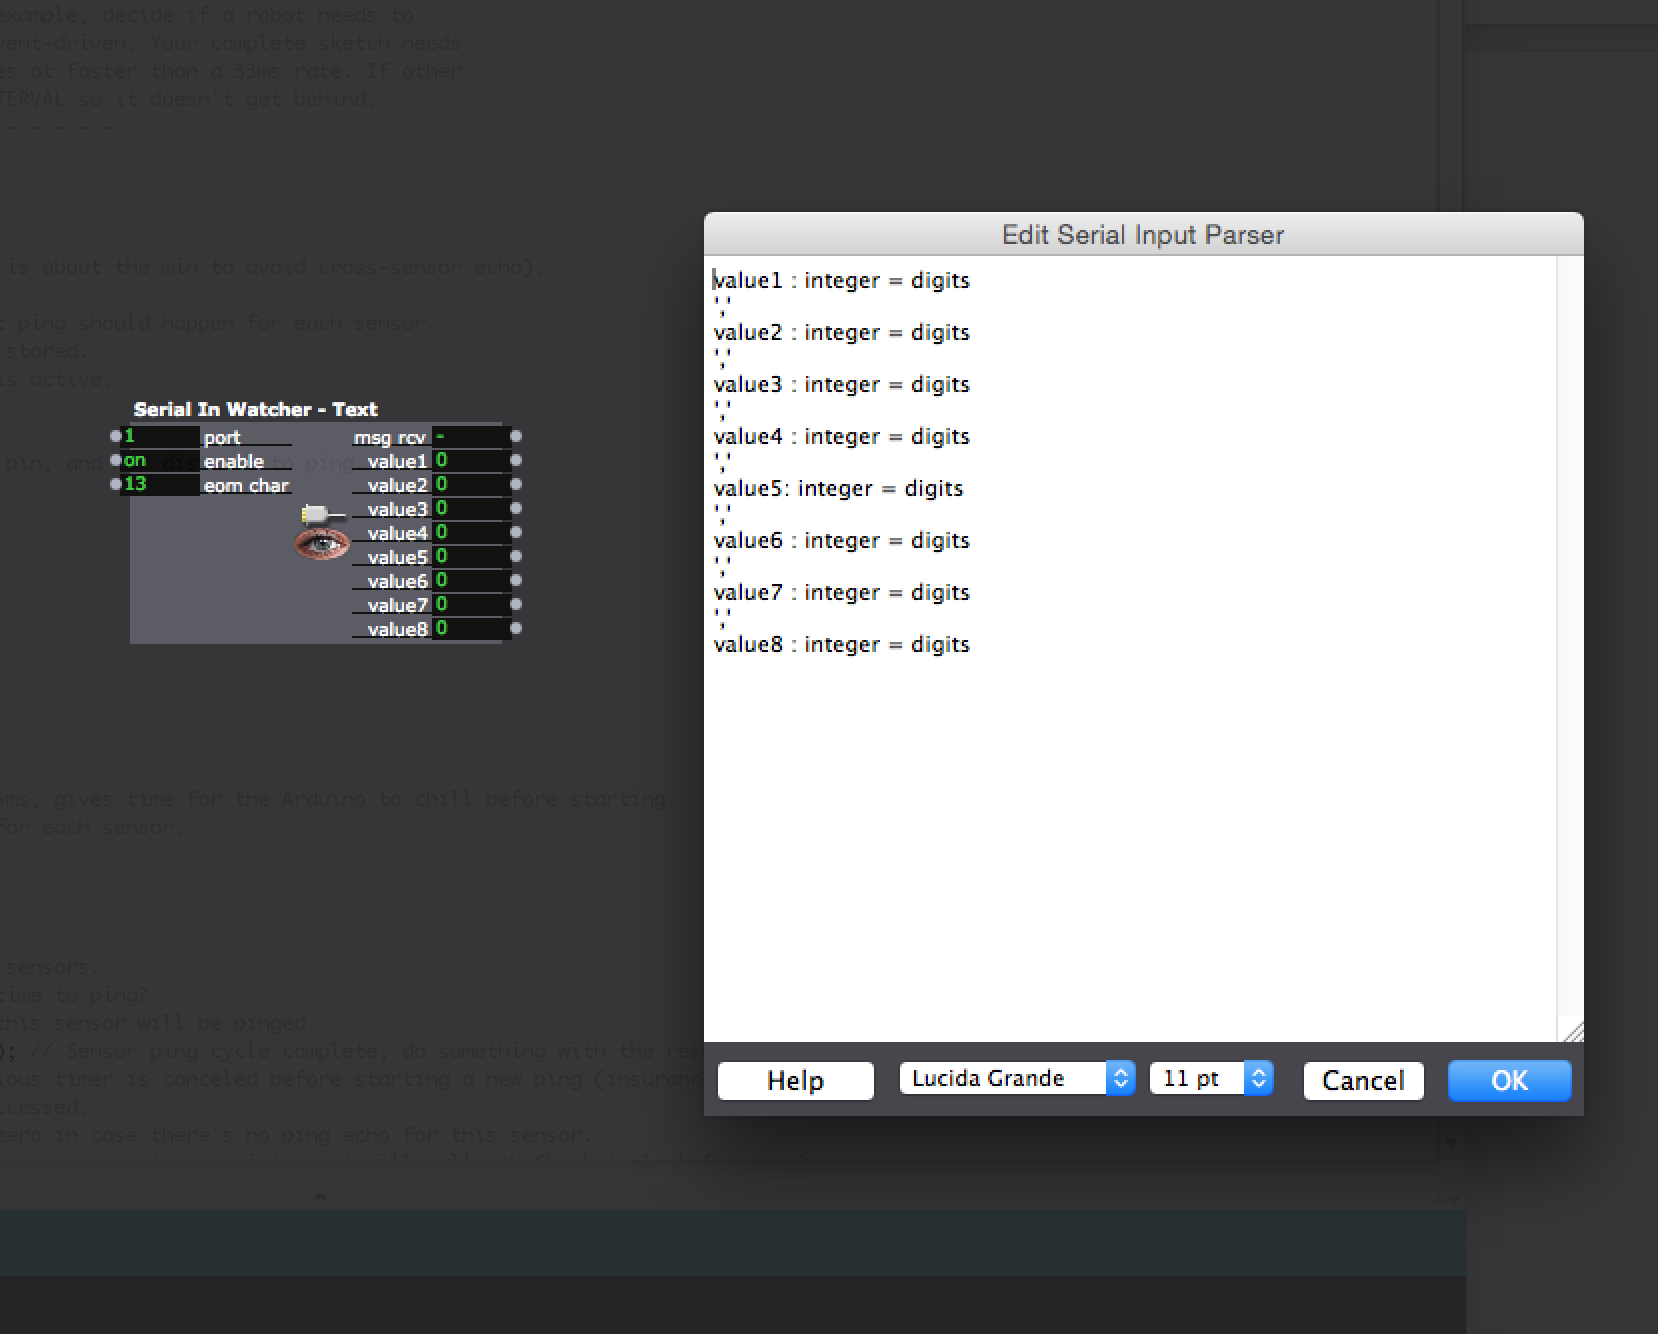Click the value7 output connector dot
The height and width of the screenshot is (1334, 1658).
[x=516, y=604]
